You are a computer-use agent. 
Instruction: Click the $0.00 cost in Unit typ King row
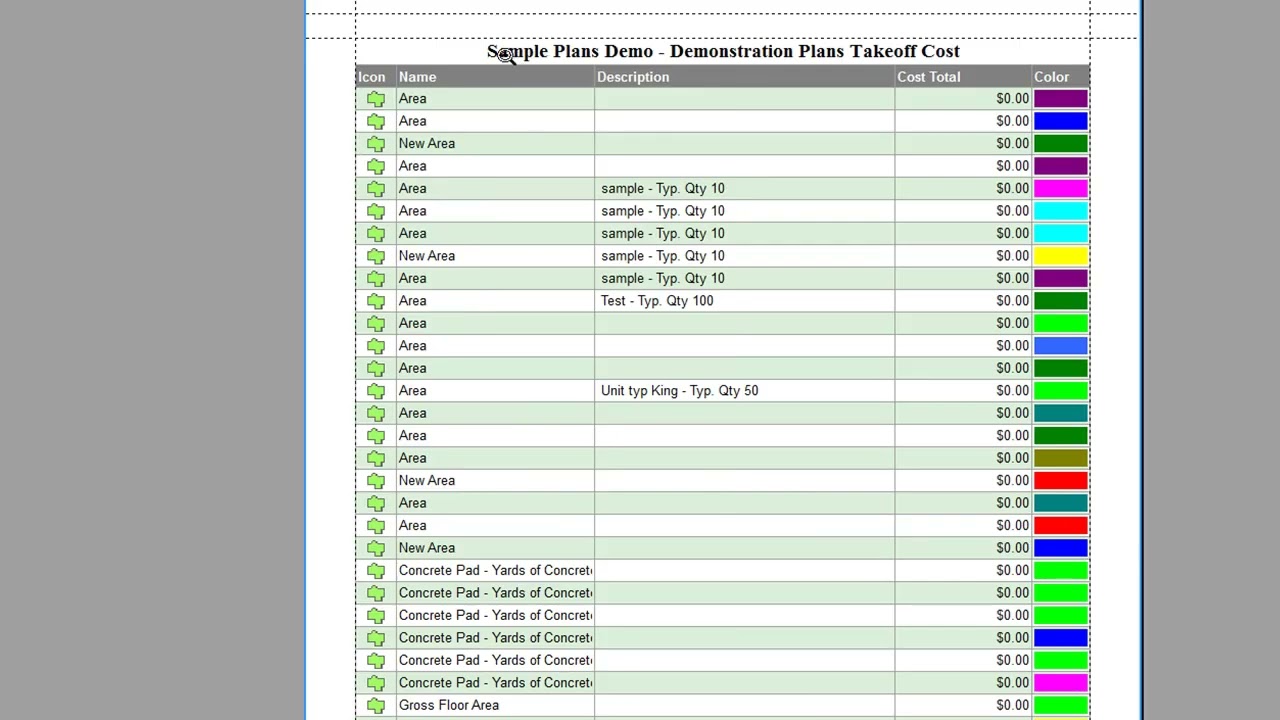point(1012,391)
